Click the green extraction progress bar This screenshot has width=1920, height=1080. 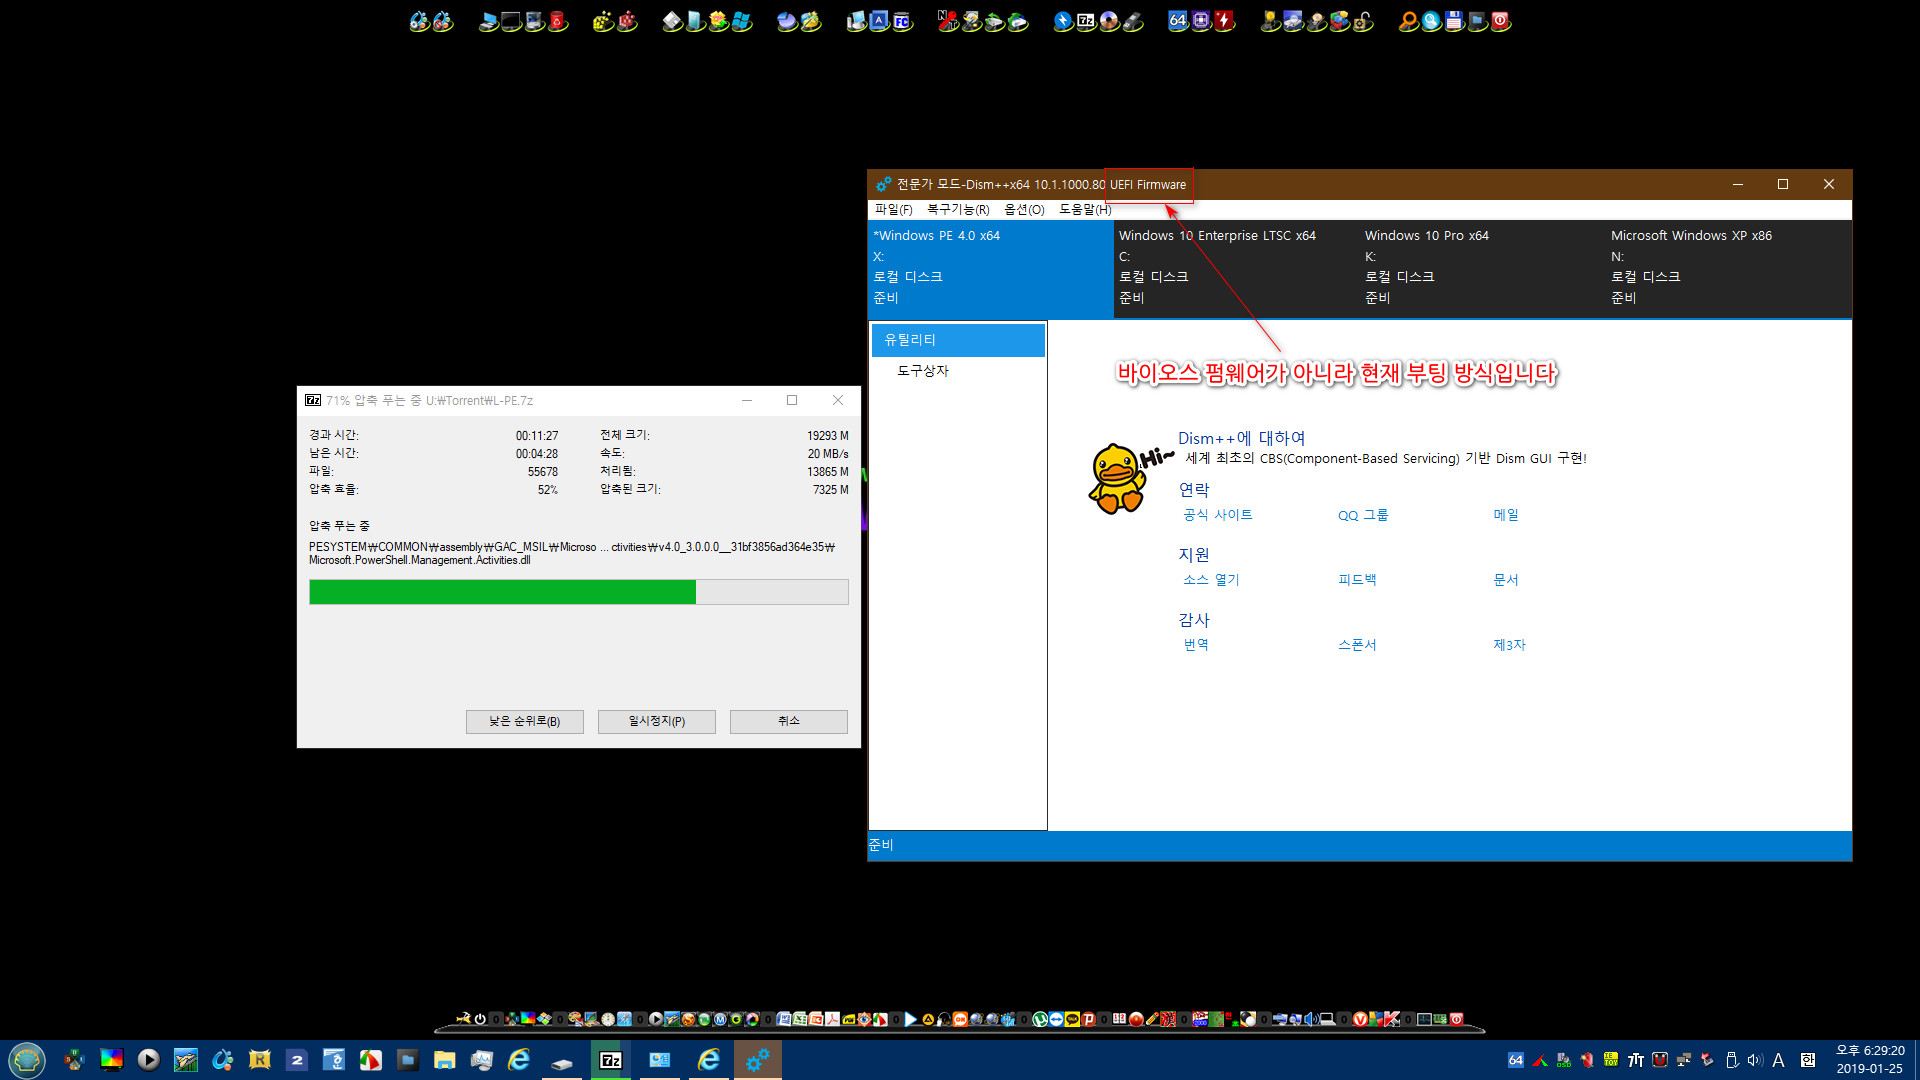point(578,592)
